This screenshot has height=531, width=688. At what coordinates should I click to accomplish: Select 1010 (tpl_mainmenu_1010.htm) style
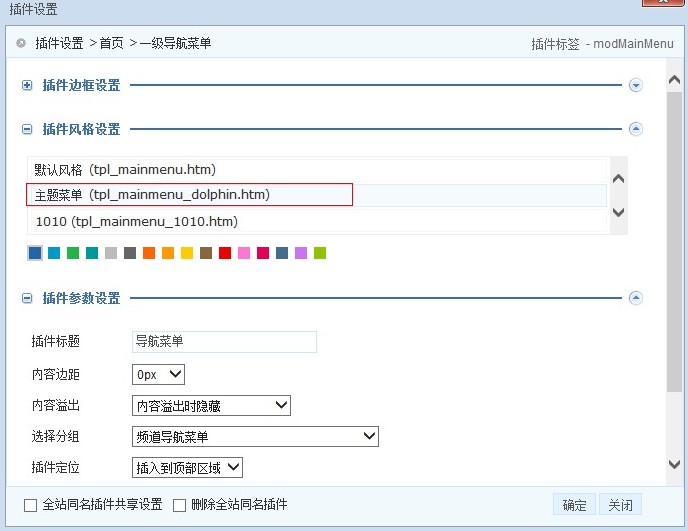point(136,221)
